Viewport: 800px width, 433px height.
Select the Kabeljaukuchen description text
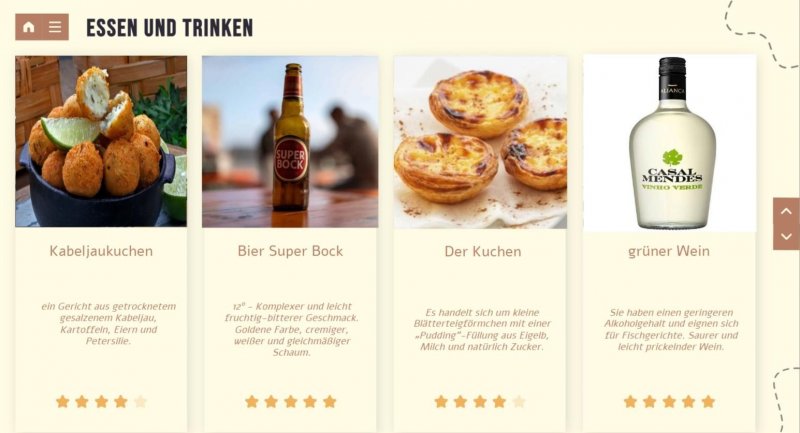(x=108, y=323)
